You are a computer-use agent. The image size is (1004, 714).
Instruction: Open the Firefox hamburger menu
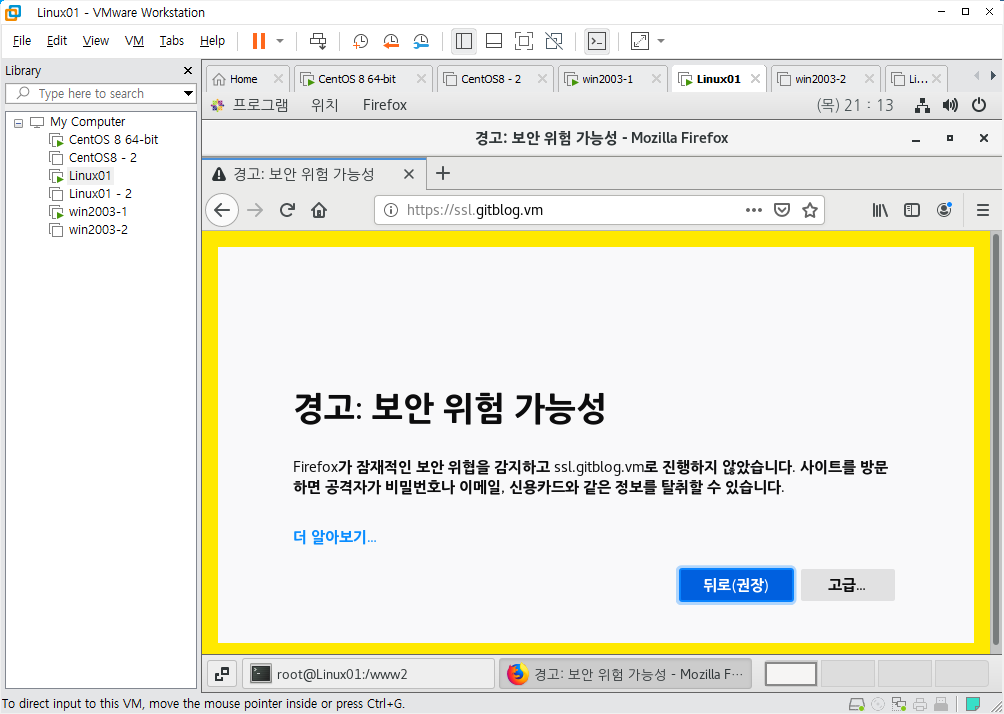[983, 210]
